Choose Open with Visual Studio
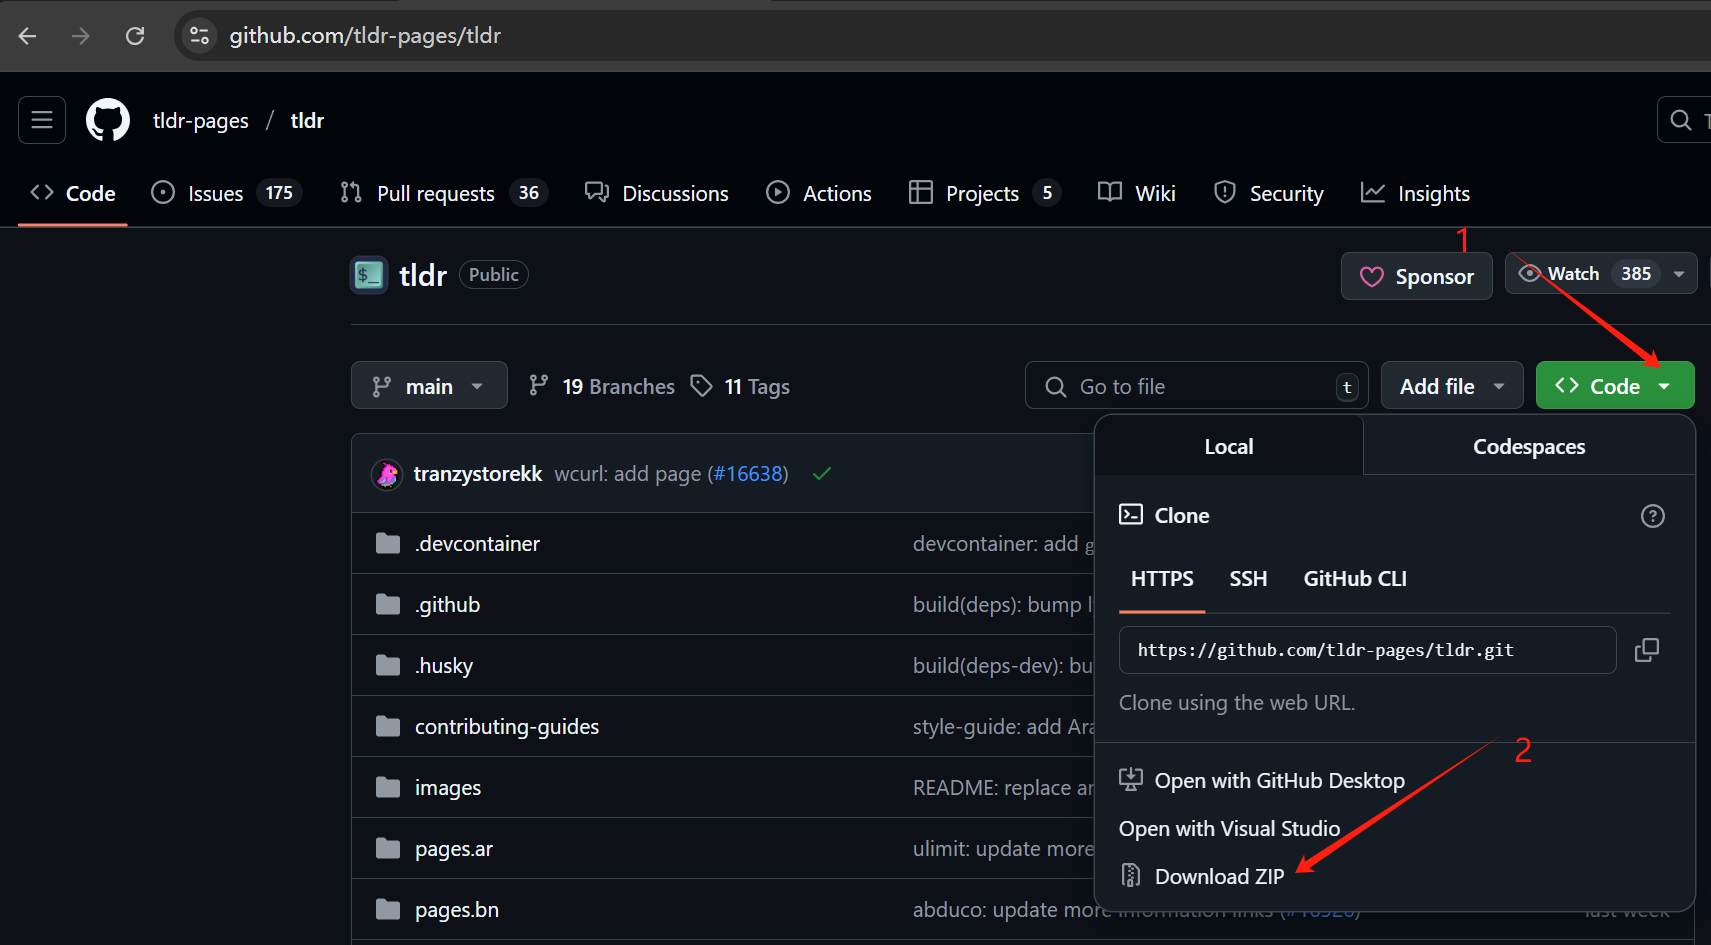1711x945 pixels. tap(1229, 828)
